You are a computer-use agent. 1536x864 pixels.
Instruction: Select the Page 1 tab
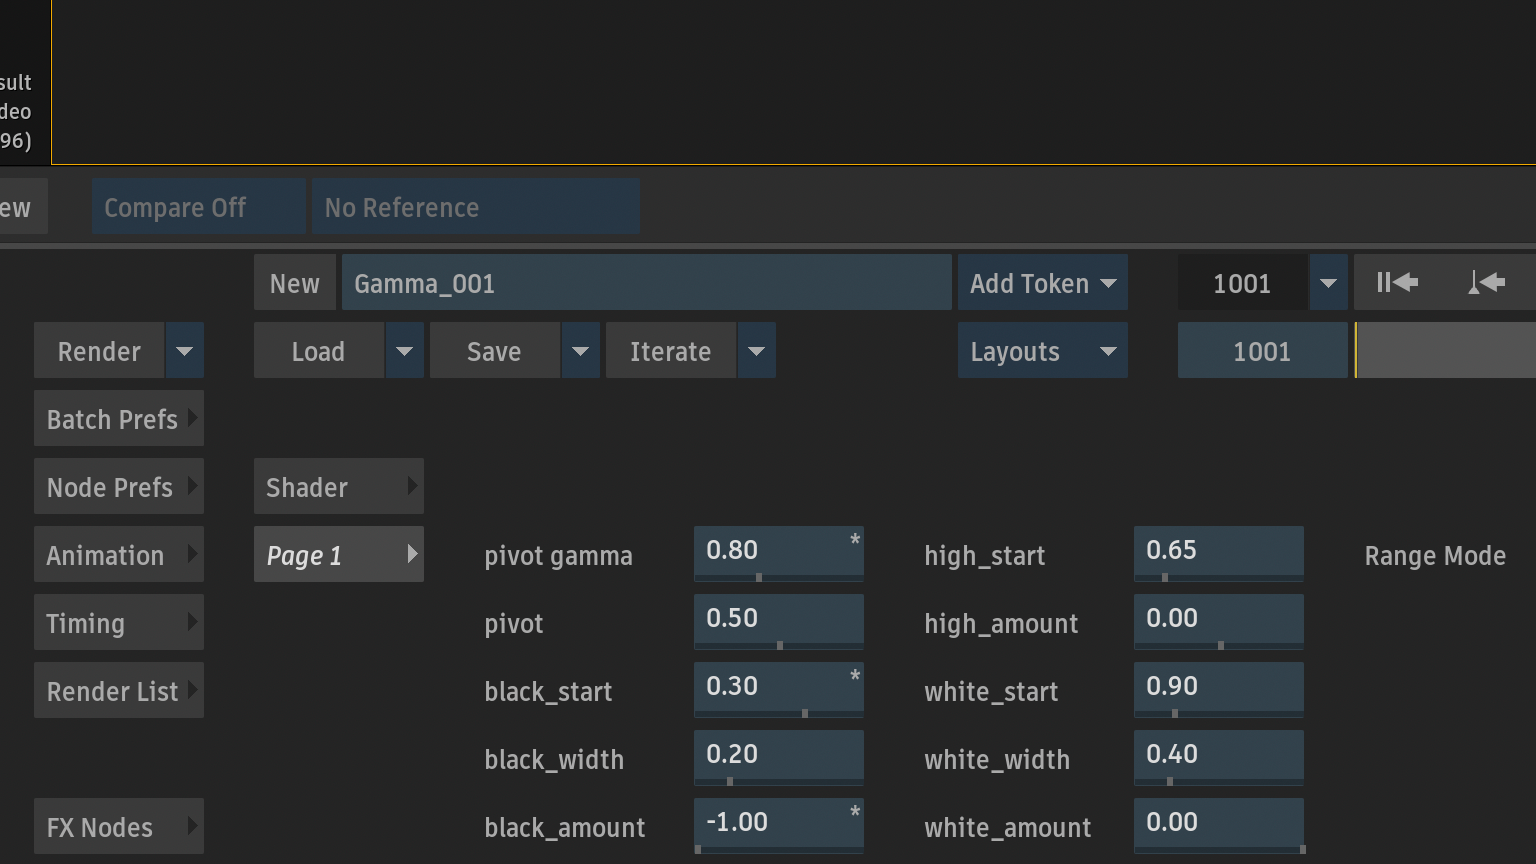[x=339, y=555]
